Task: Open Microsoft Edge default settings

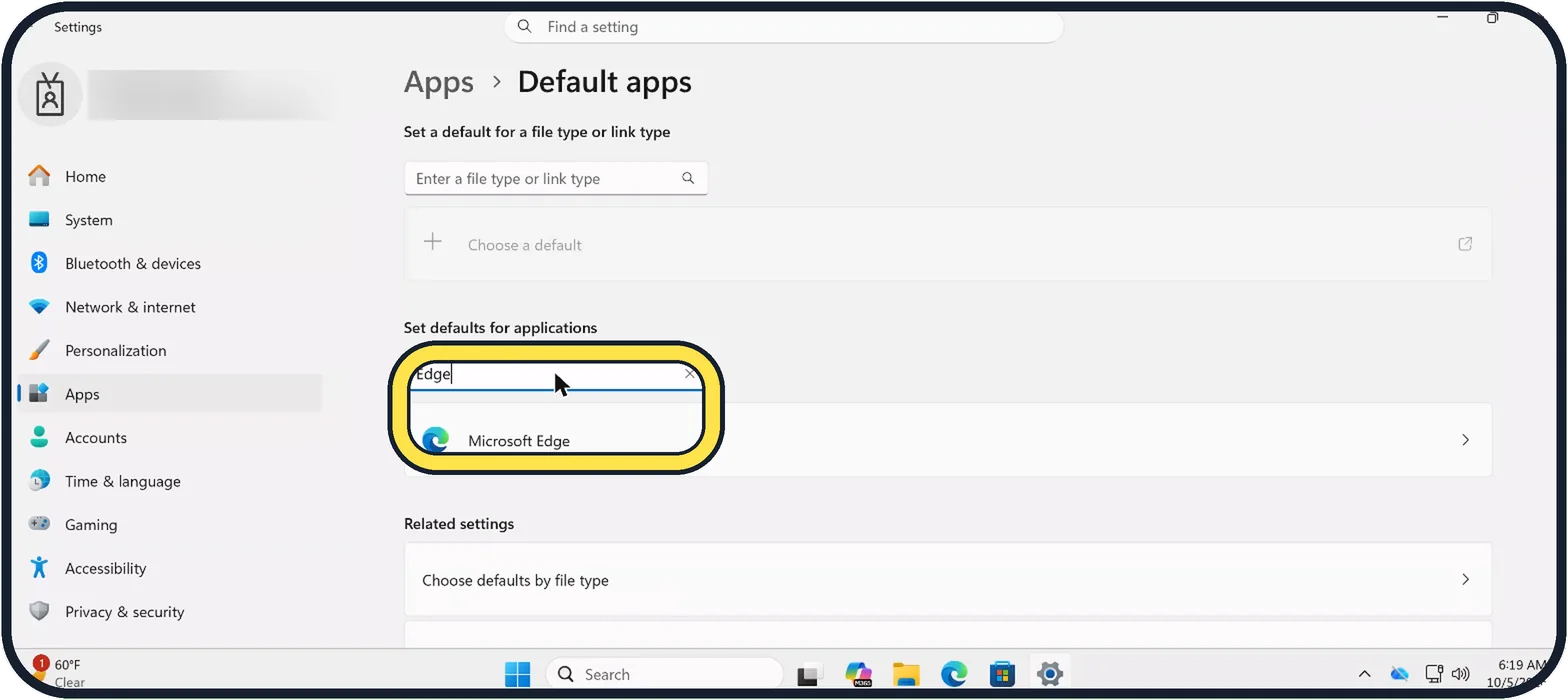Action: 948,440
